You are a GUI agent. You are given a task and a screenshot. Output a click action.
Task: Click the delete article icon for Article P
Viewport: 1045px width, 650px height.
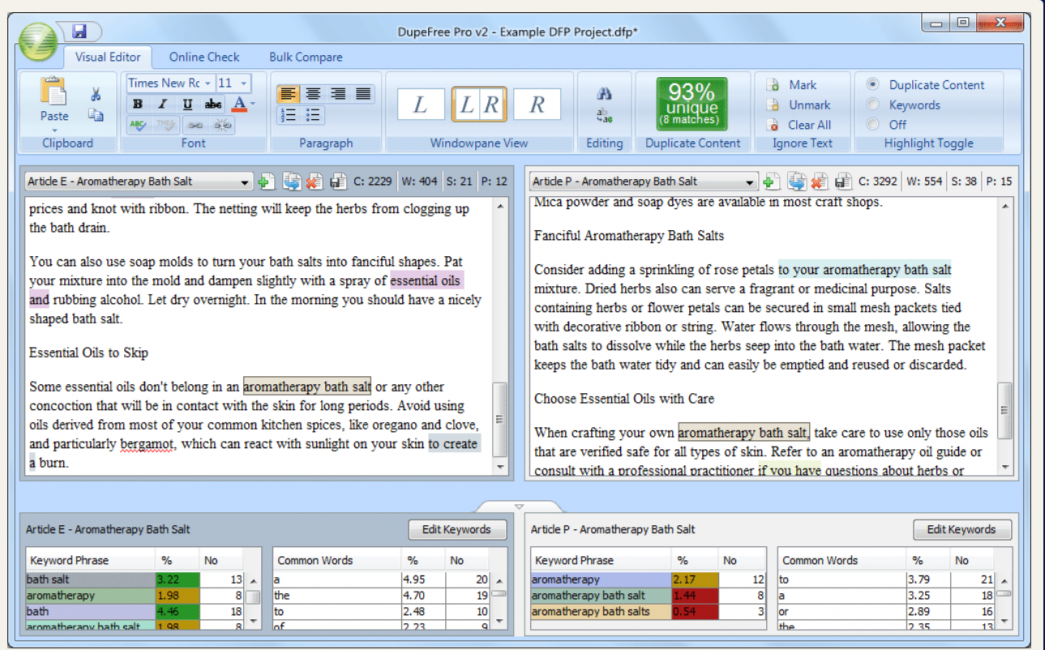click(819, 181)
